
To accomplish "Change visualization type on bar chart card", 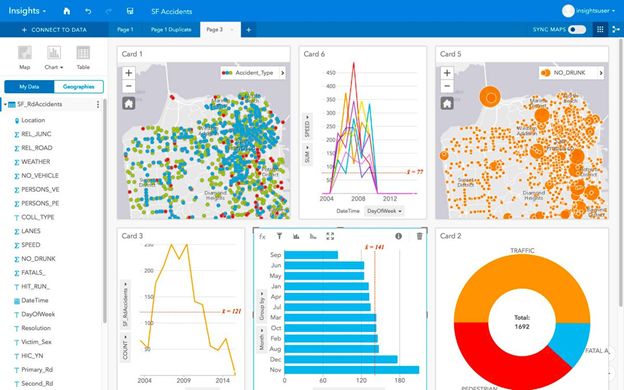I will [x=296, y=236].
